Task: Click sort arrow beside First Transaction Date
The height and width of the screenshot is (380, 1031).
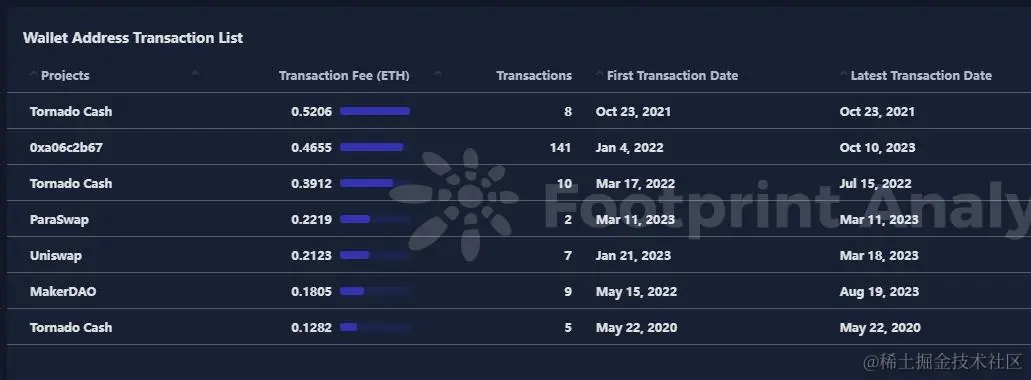Action: pyautogui.click(x=600, y=75)
